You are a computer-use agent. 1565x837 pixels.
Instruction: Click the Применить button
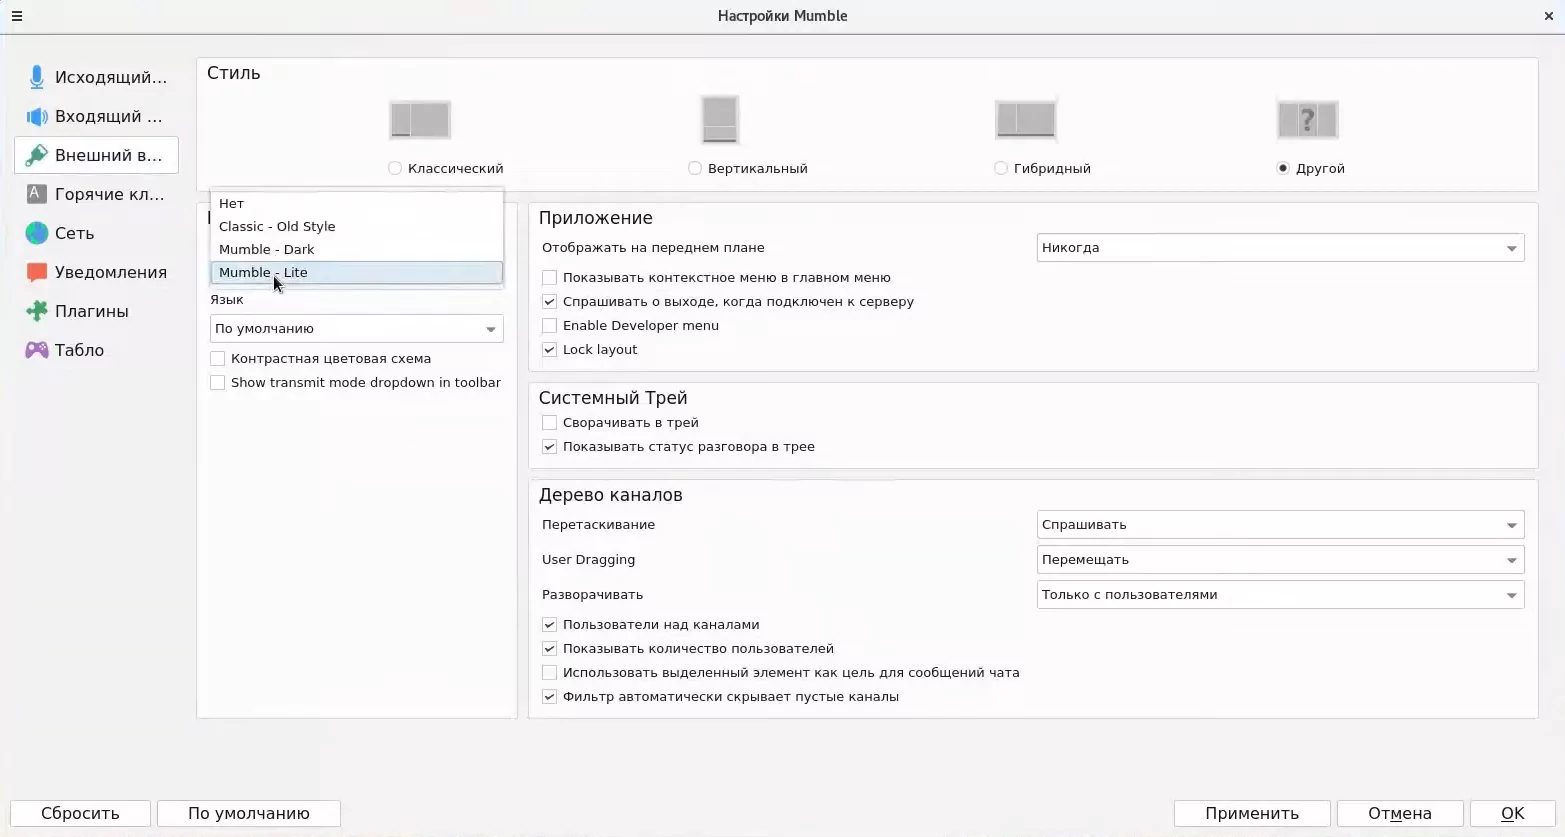pyautogui.click(x=1252, y=813)
